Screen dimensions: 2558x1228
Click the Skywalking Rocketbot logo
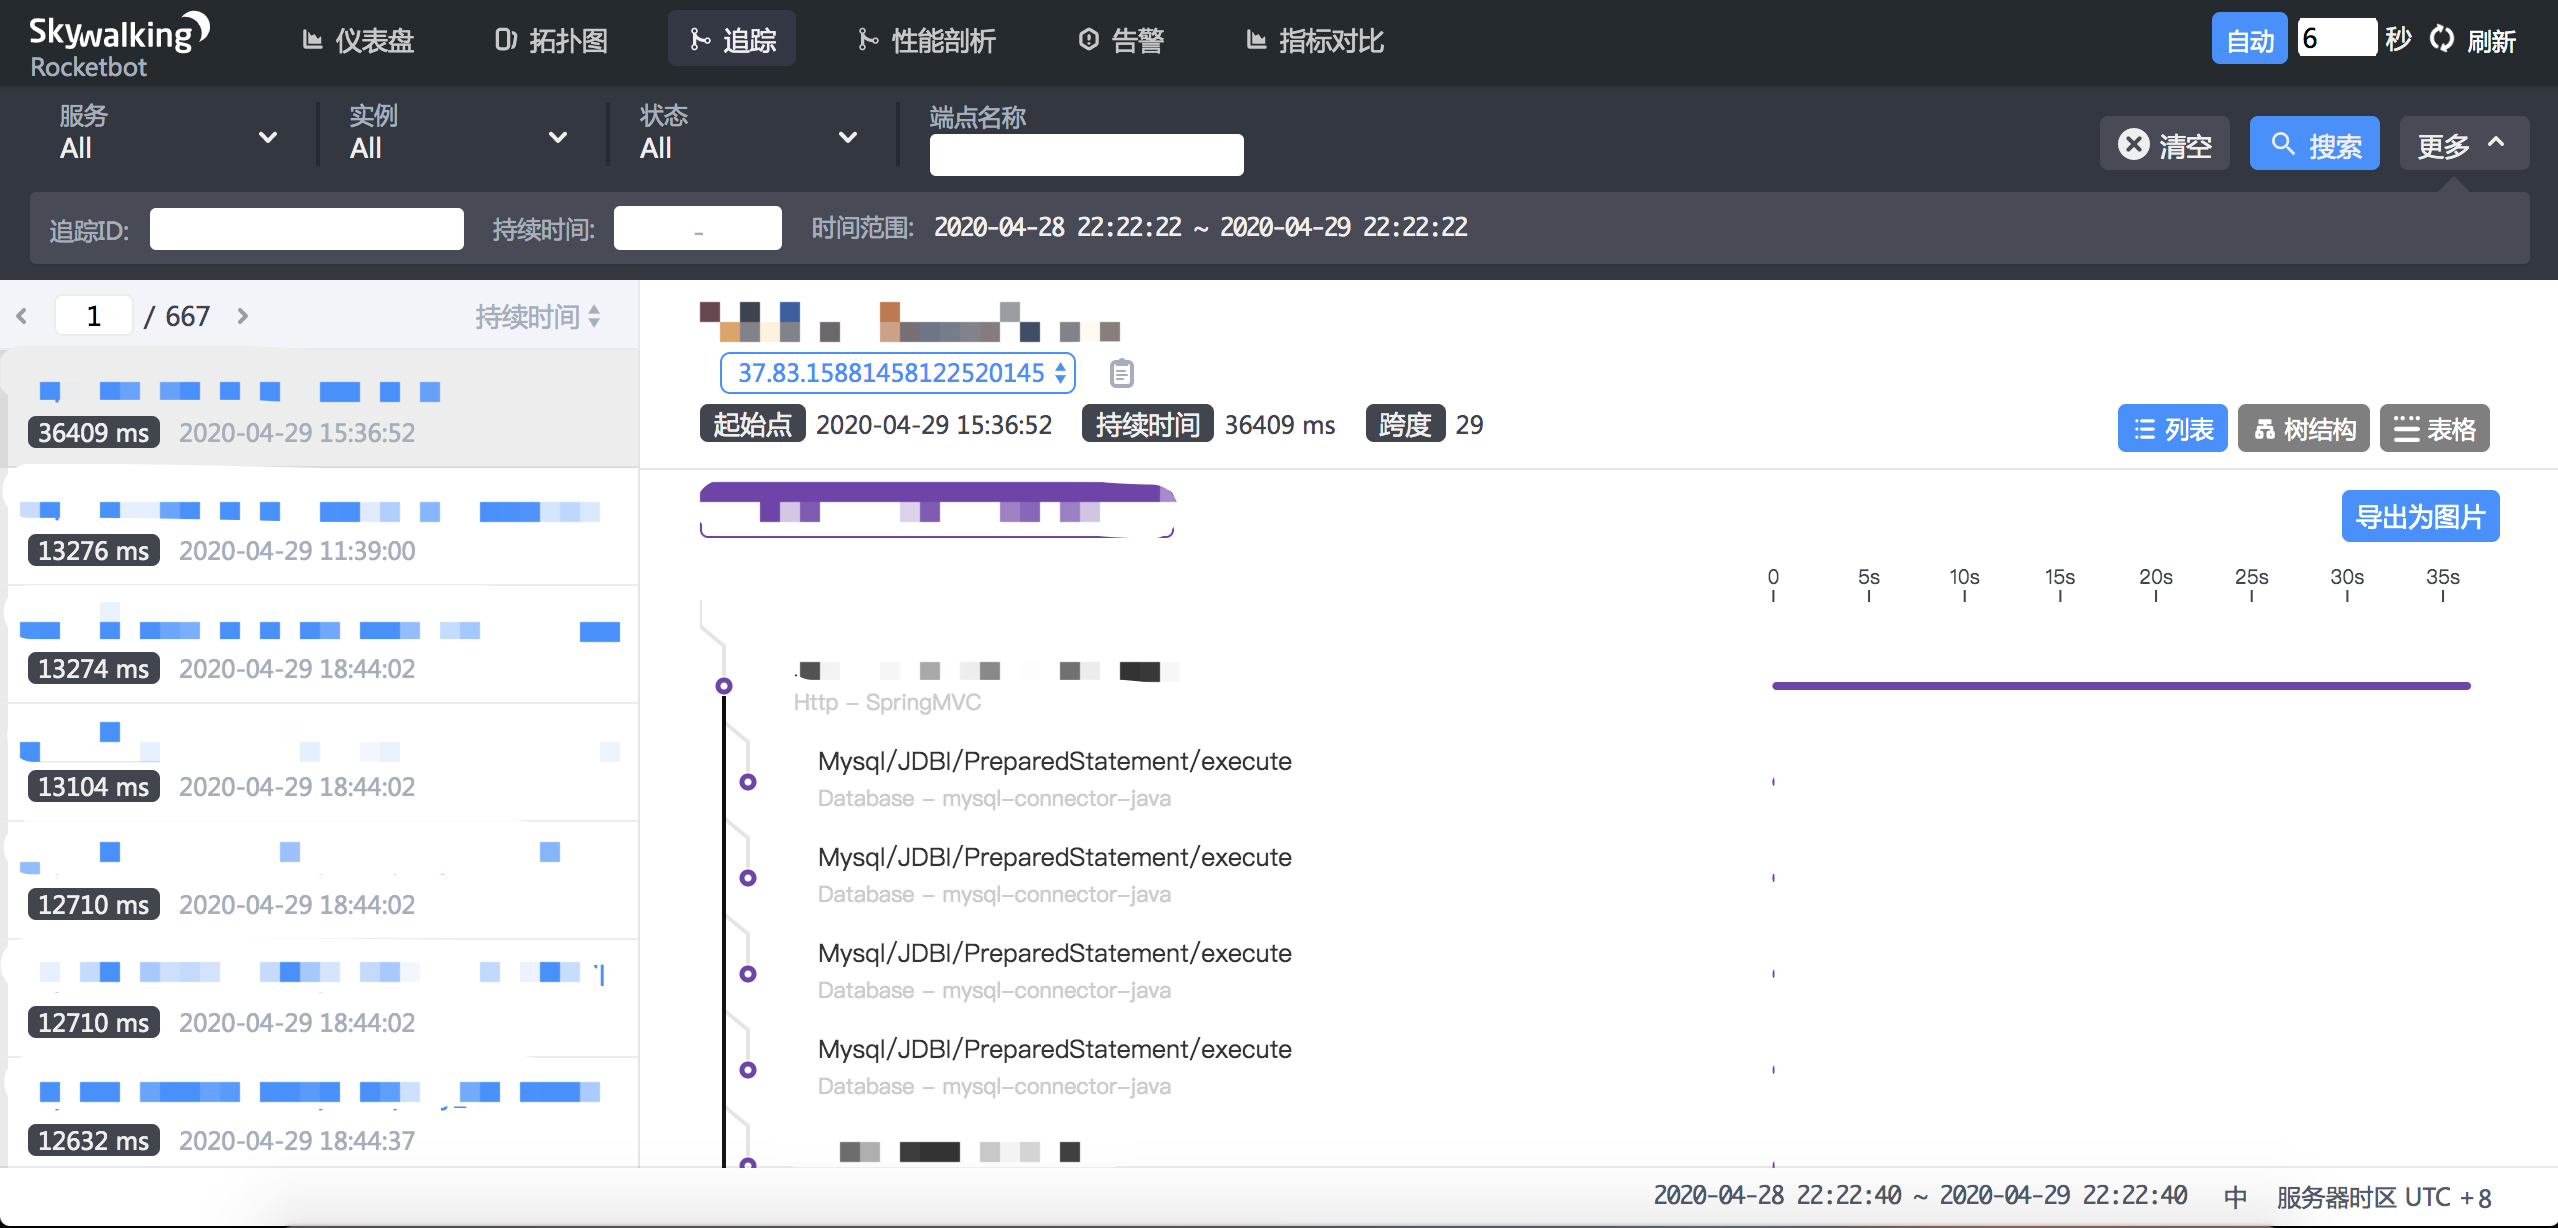[118, 45]
